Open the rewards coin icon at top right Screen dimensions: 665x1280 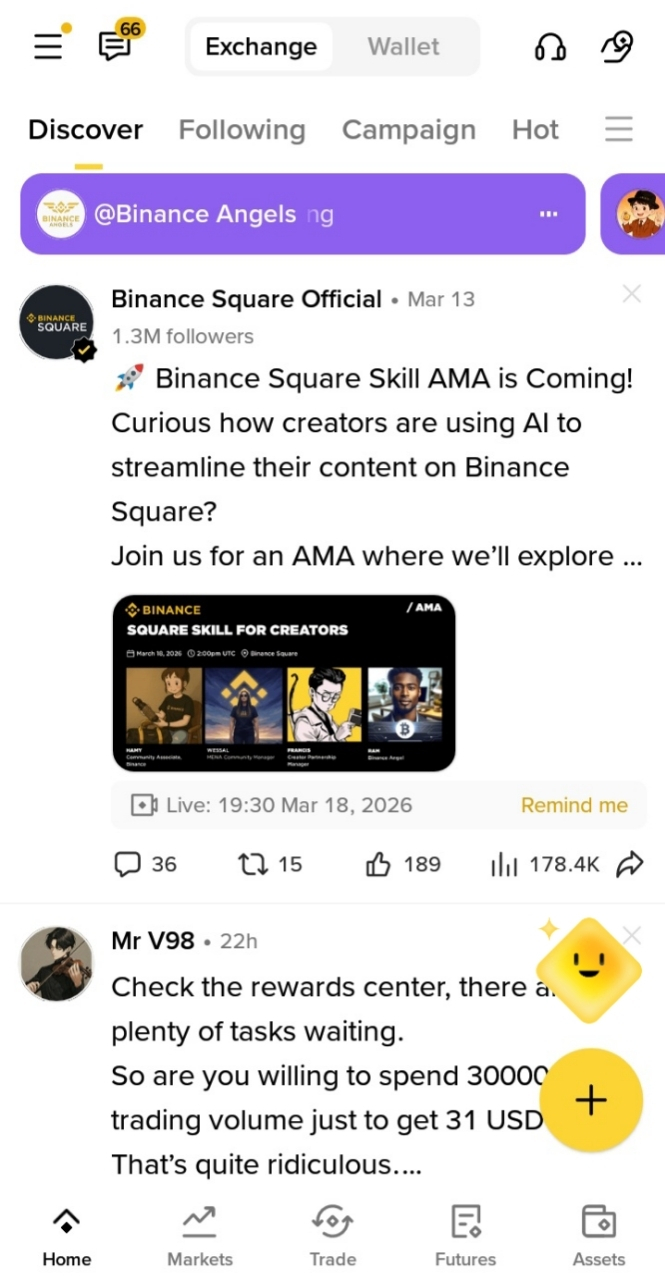pyautogui.click(x=616, y=47)
